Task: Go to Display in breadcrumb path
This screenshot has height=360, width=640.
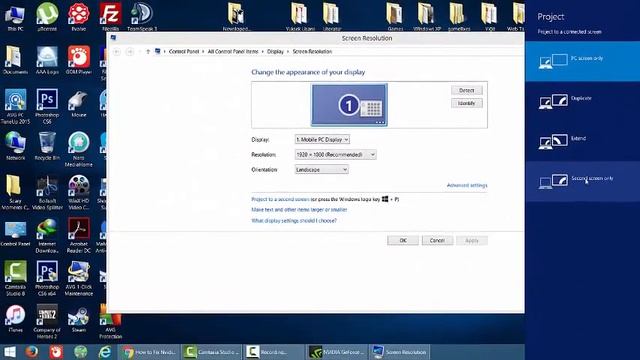Action: pos(275,51)
